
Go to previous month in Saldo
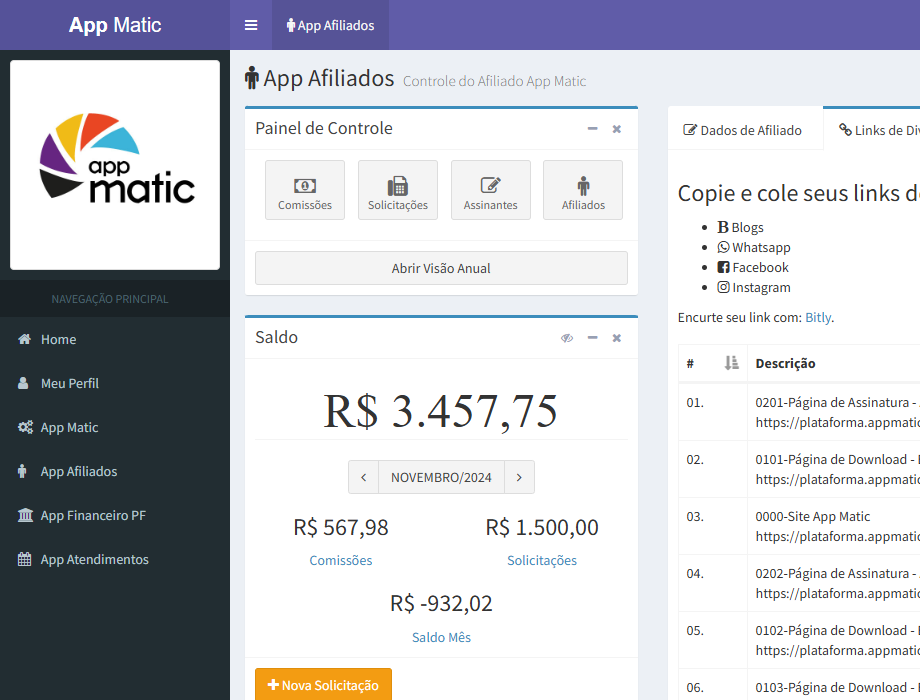[x=364, y=477]
